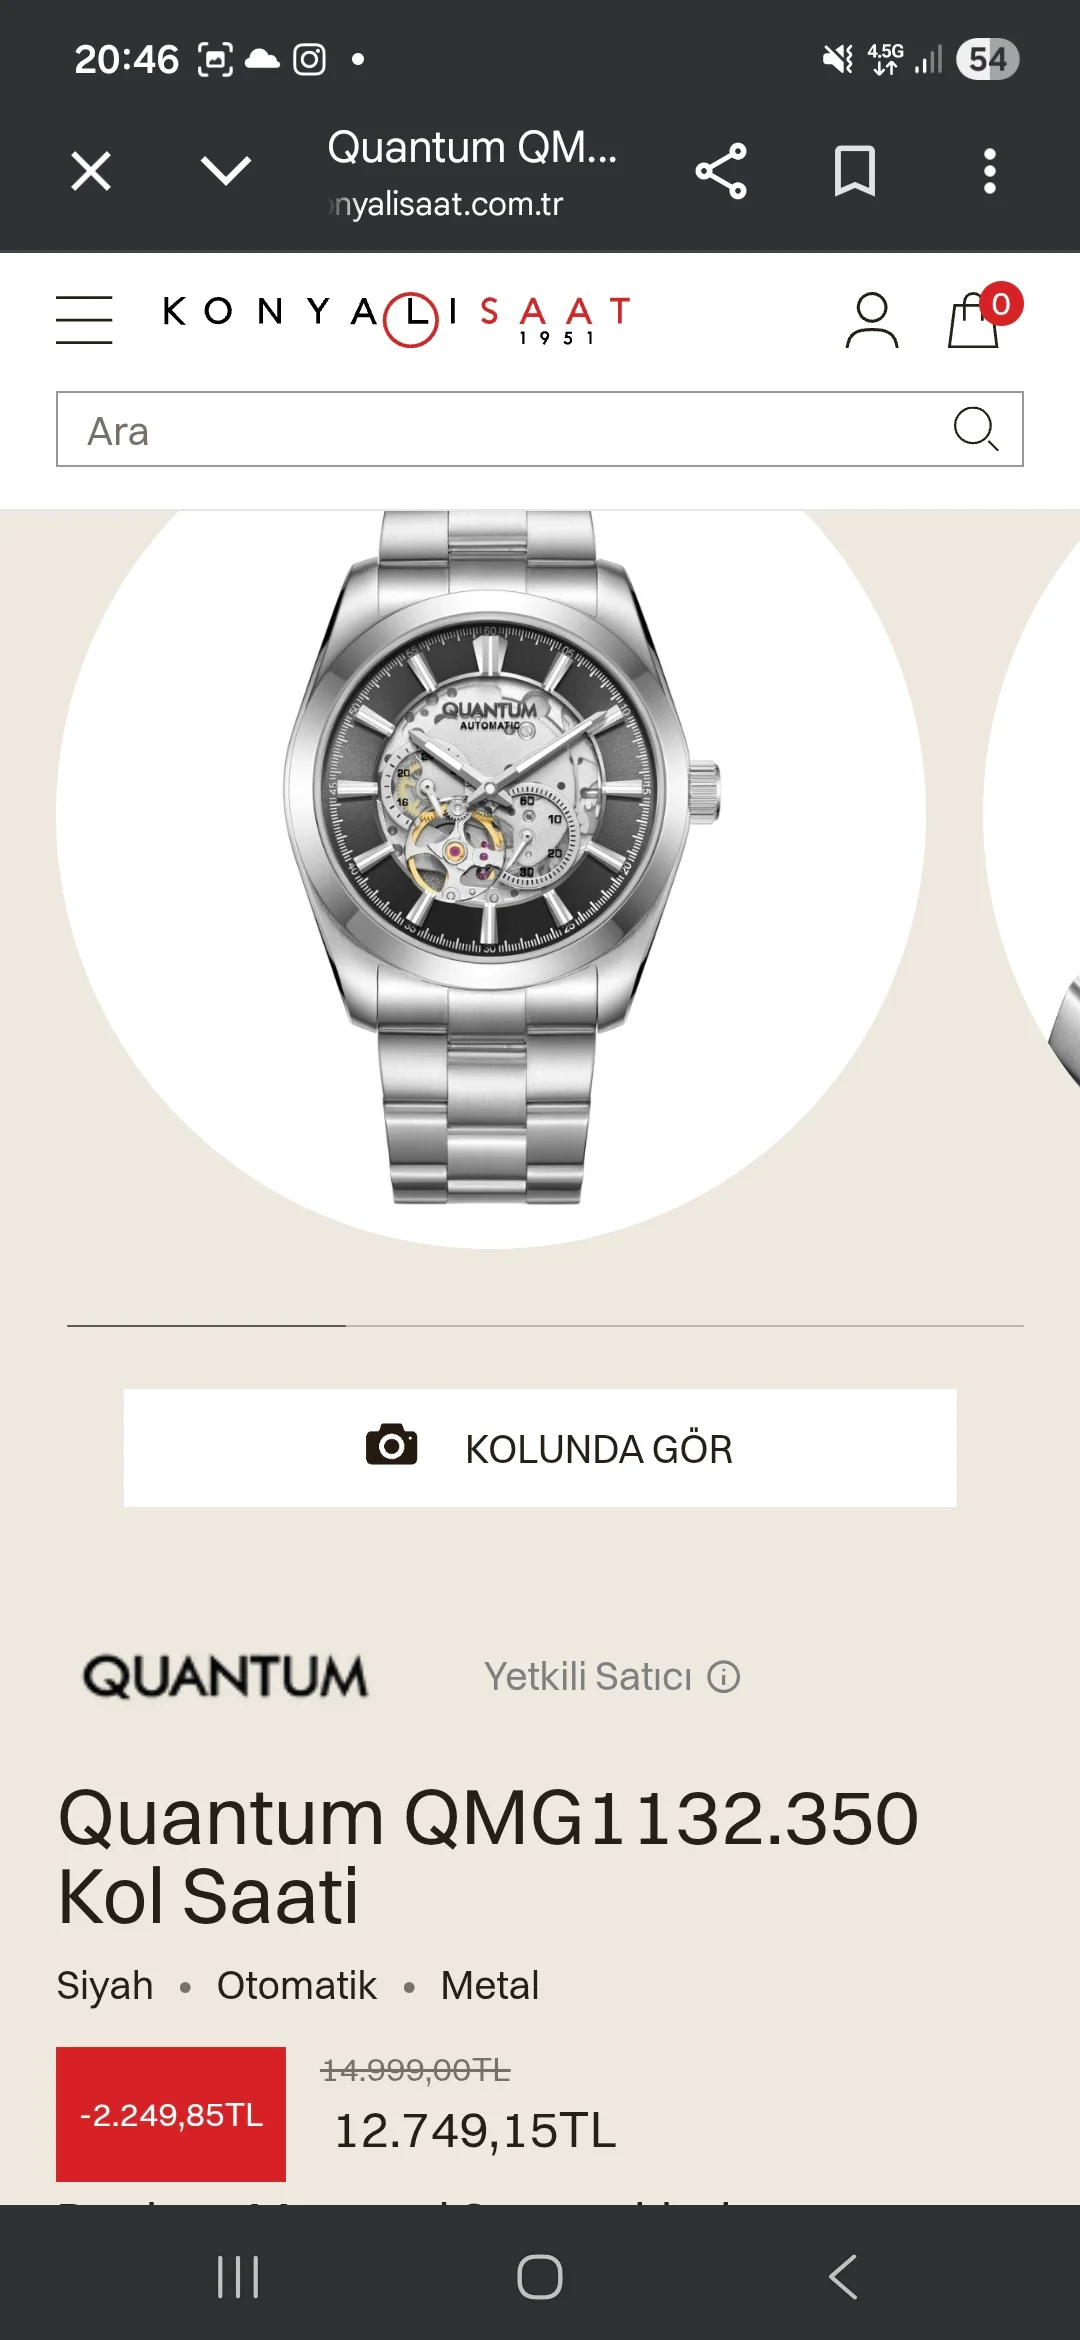Image resolution: width=1080 pixels, height=2340 pixels.
Task: Expand the downward chevron in browser bar
Action: pyautogui.click(x=226, y=170)
